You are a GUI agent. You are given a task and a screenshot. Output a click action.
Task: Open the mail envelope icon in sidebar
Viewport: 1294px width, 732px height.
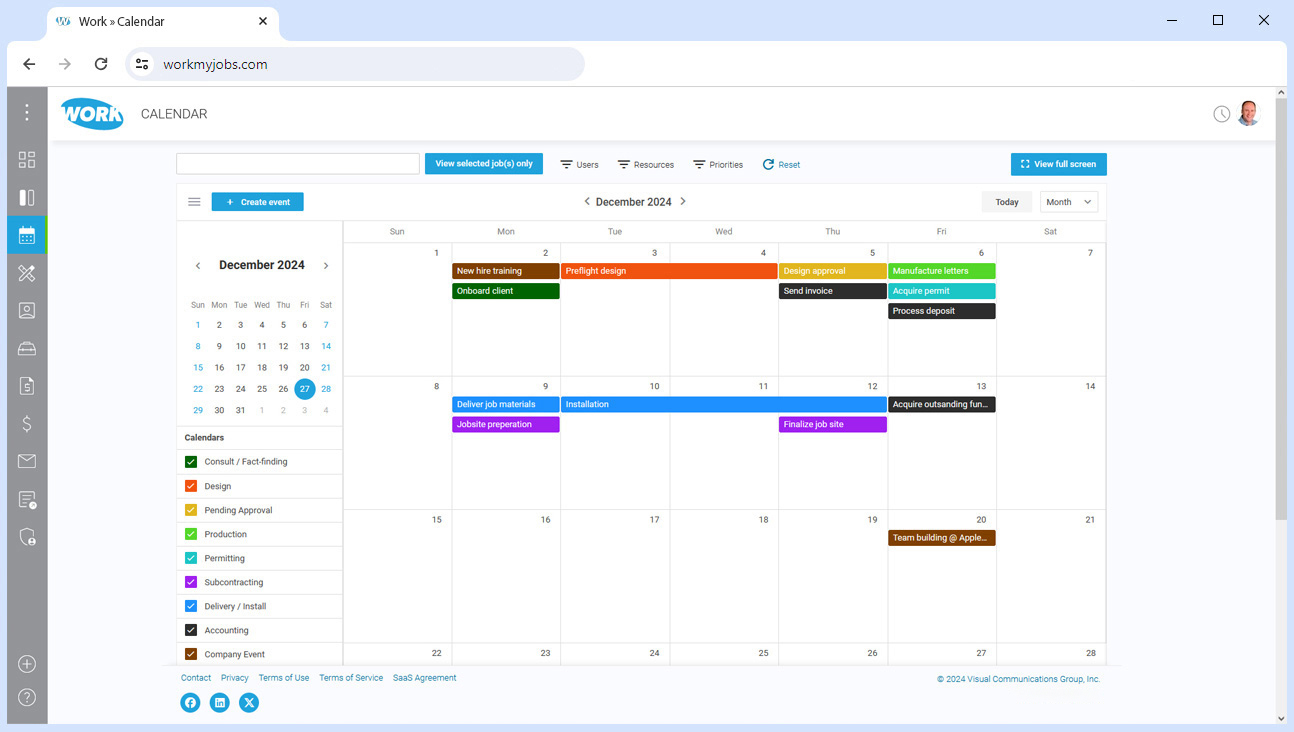coord(27,461)
